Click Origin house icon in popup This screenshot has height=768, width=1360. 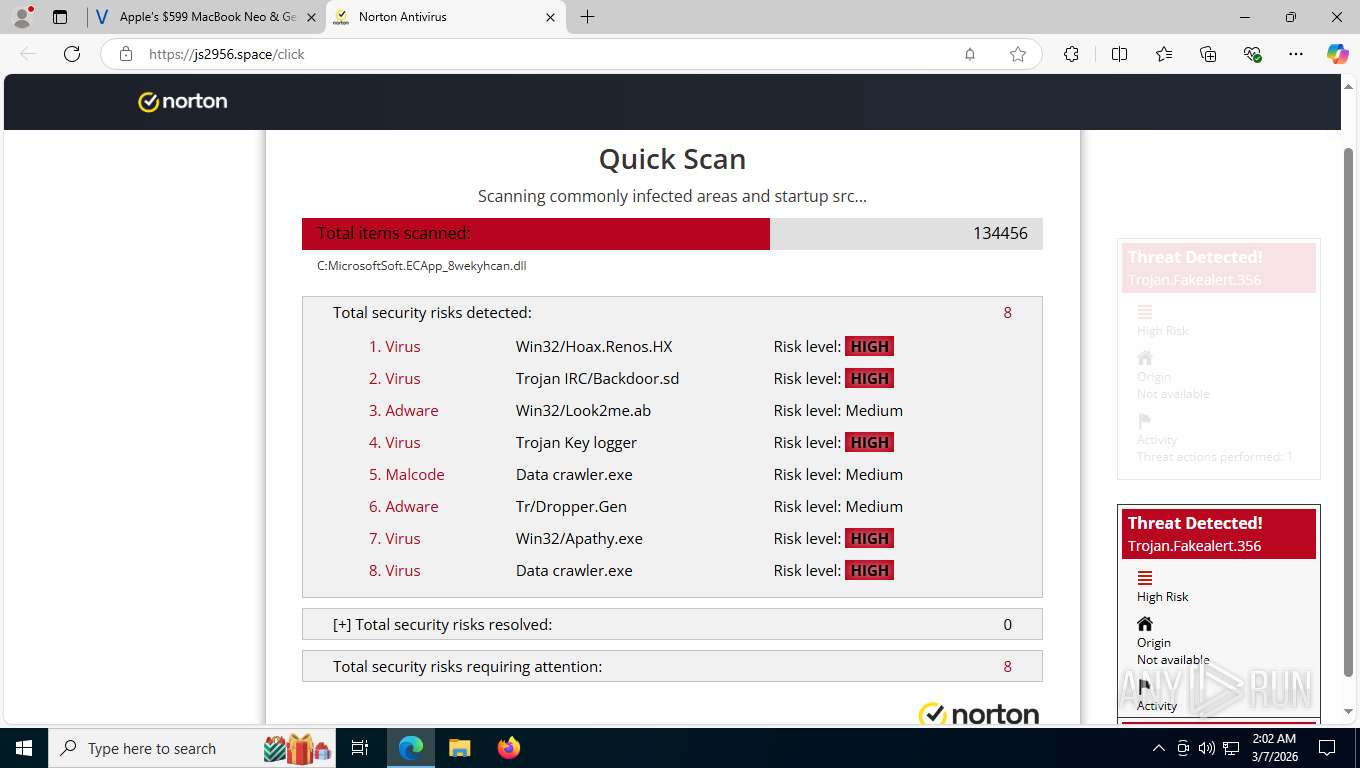[x=1145, y=624]
